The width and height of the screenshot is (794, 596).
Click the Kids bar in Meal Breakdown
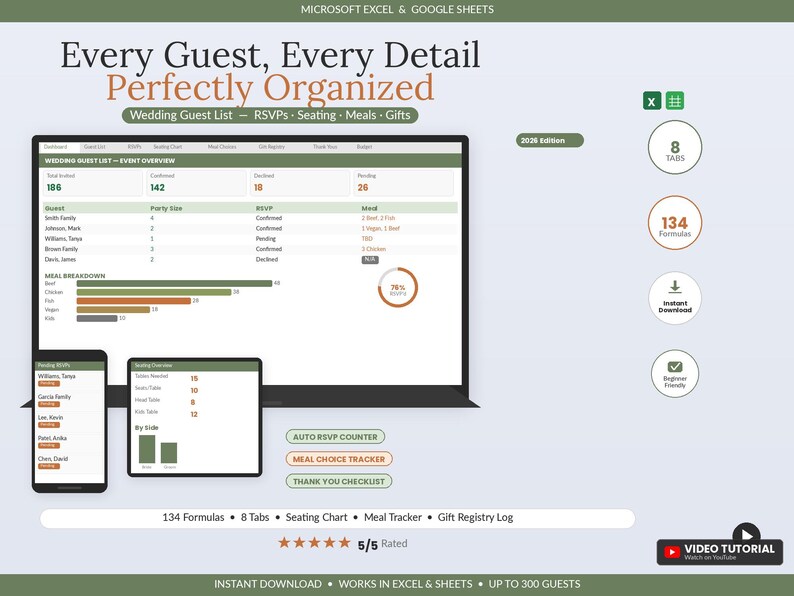click(x=97, y=319)
